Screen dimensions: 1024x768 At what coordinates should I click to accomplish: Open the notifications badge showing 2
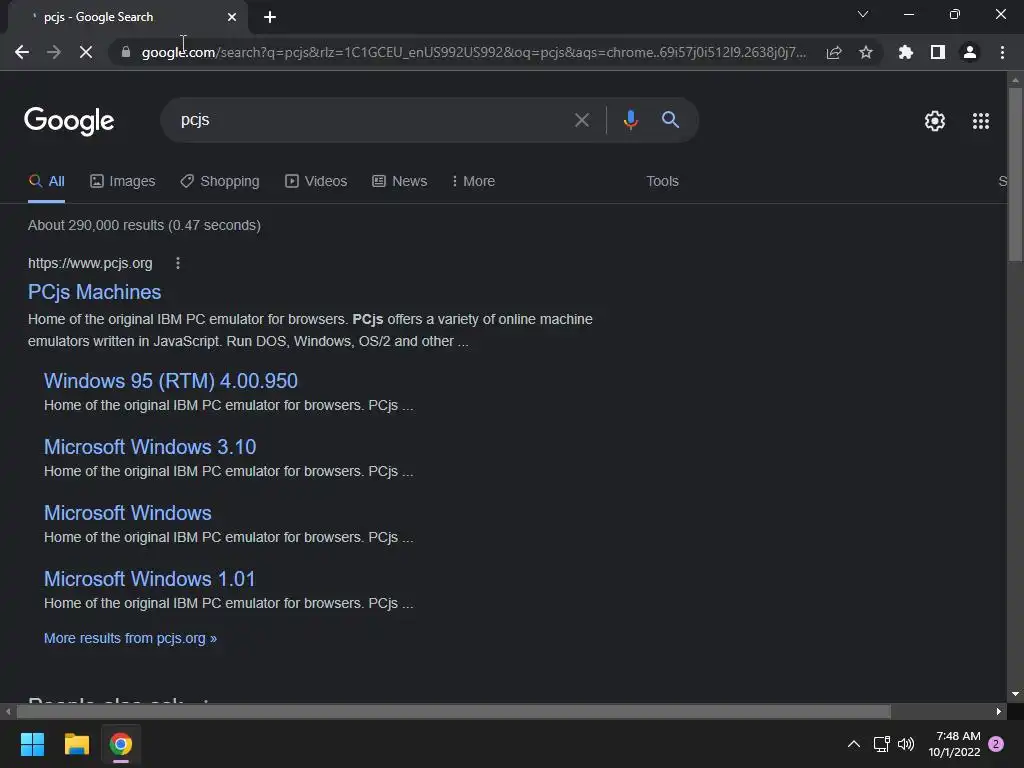996,744
